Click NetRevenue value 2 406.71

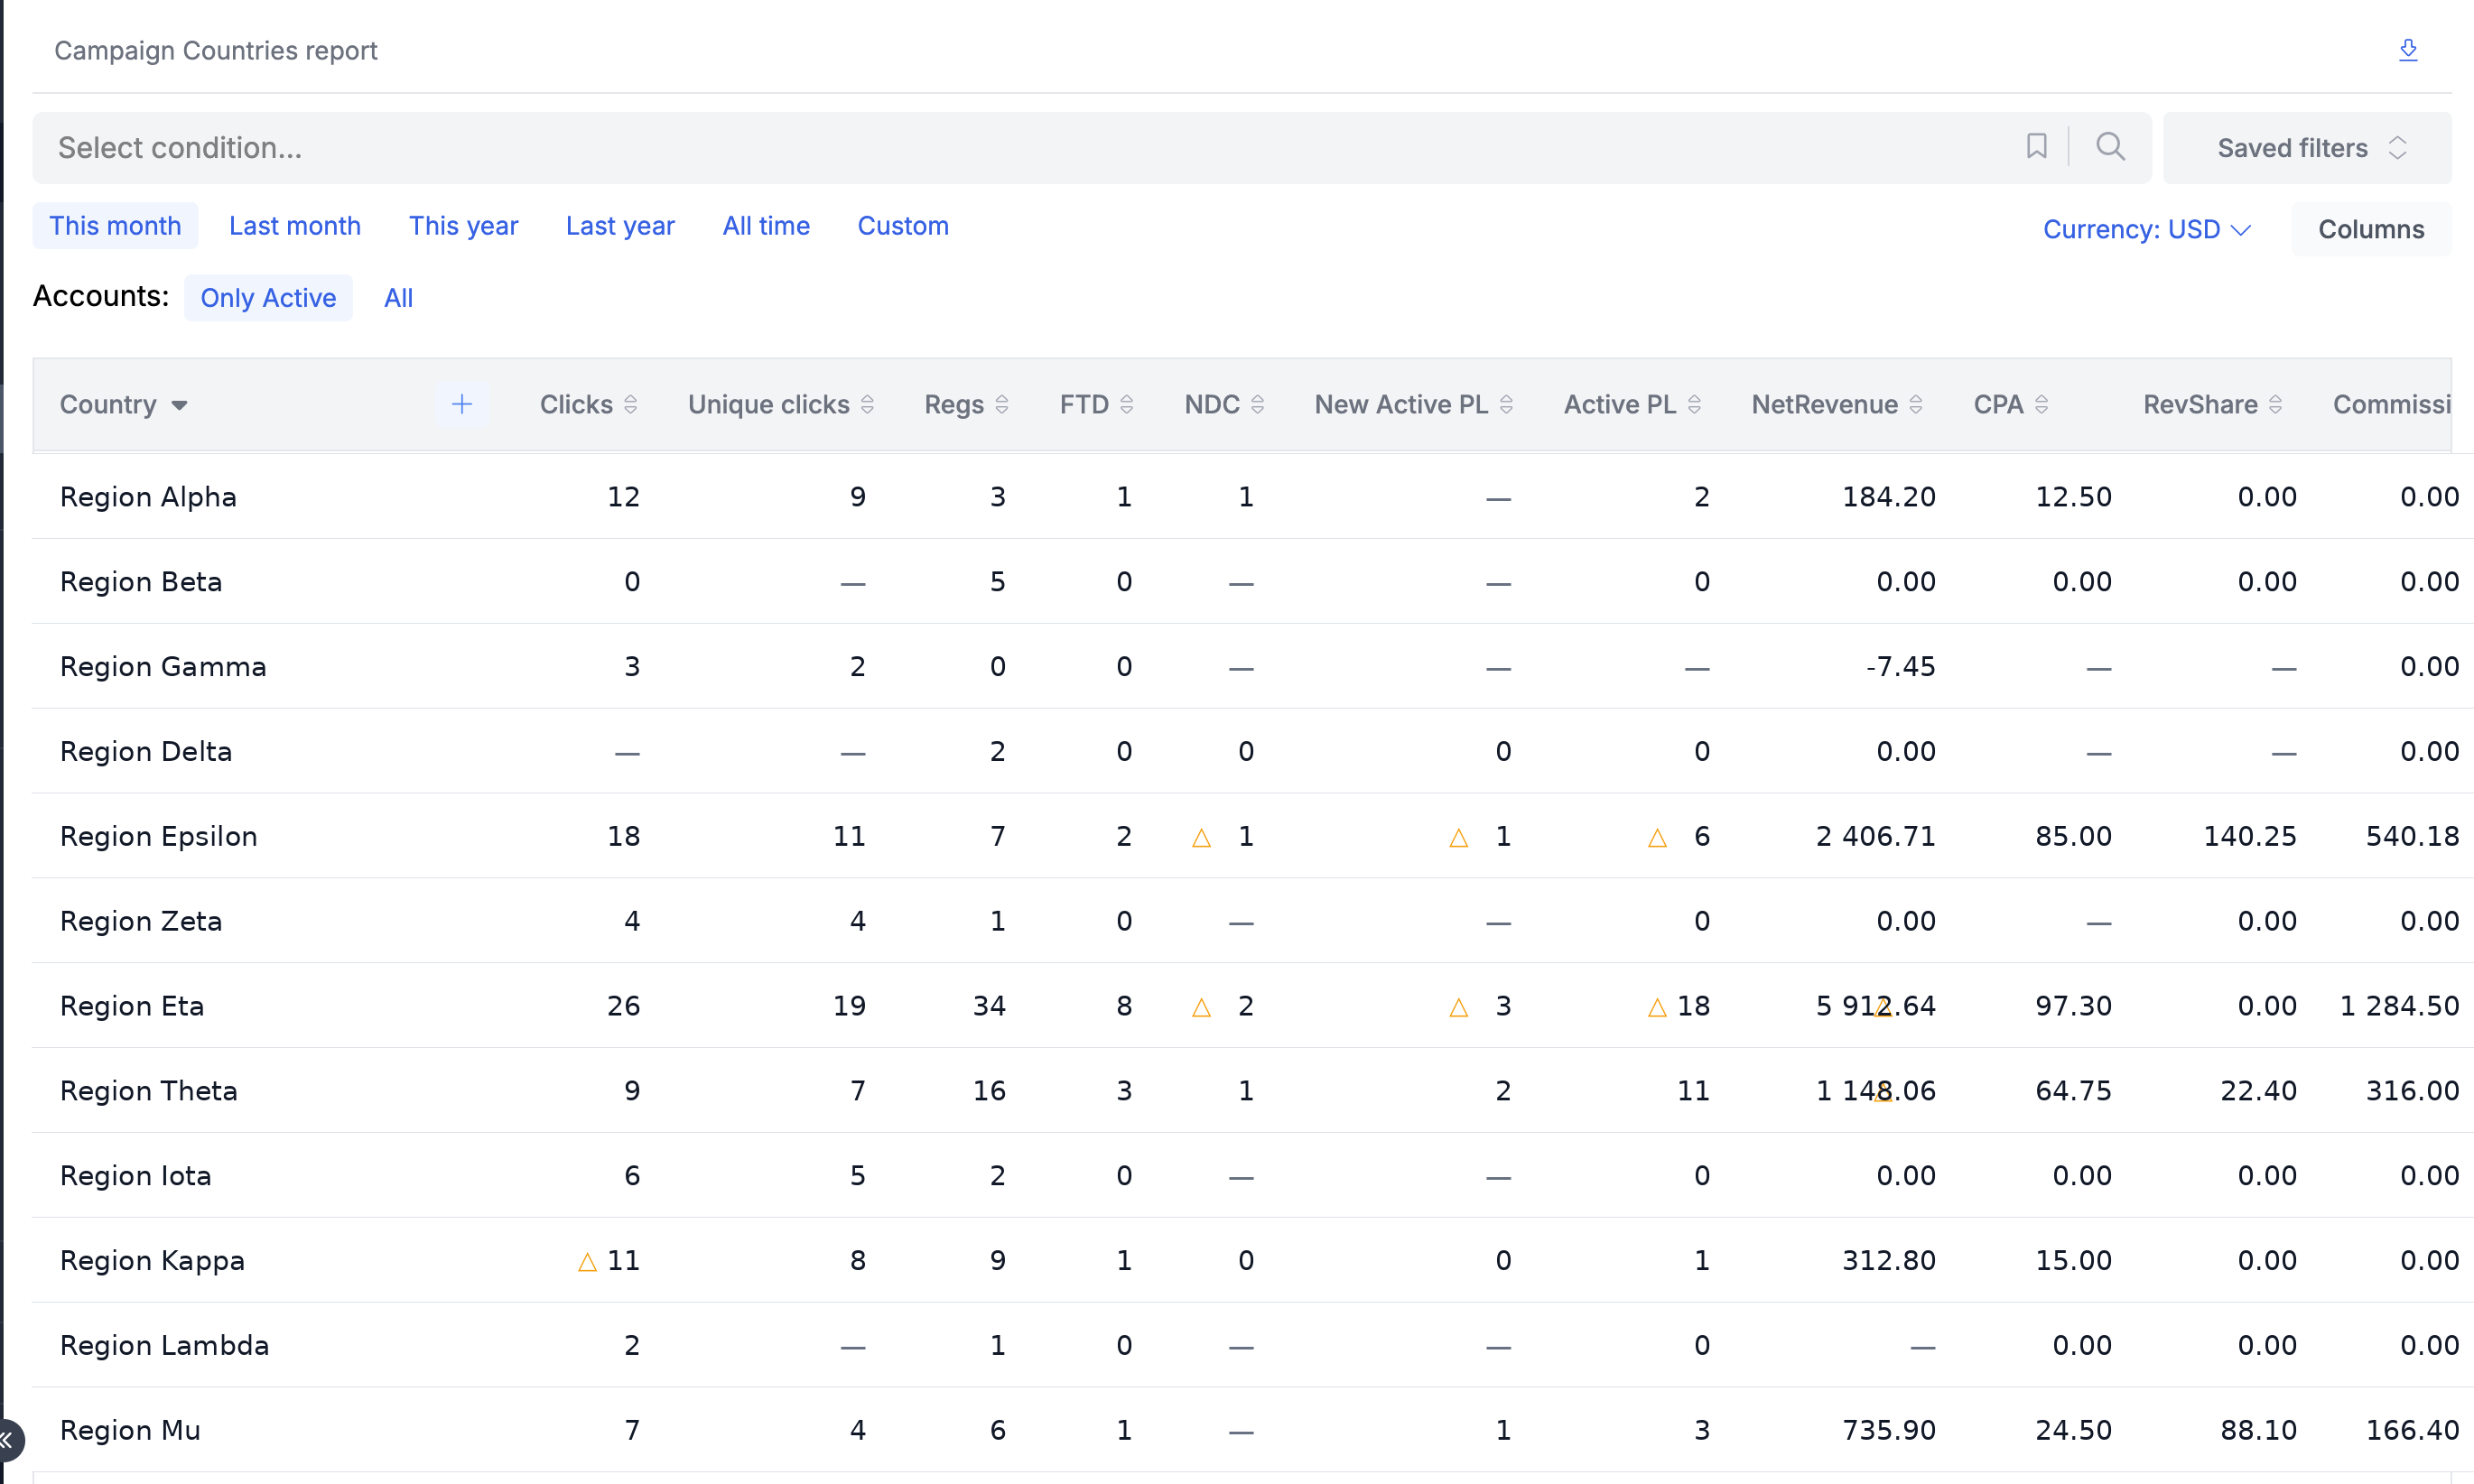1875,836
